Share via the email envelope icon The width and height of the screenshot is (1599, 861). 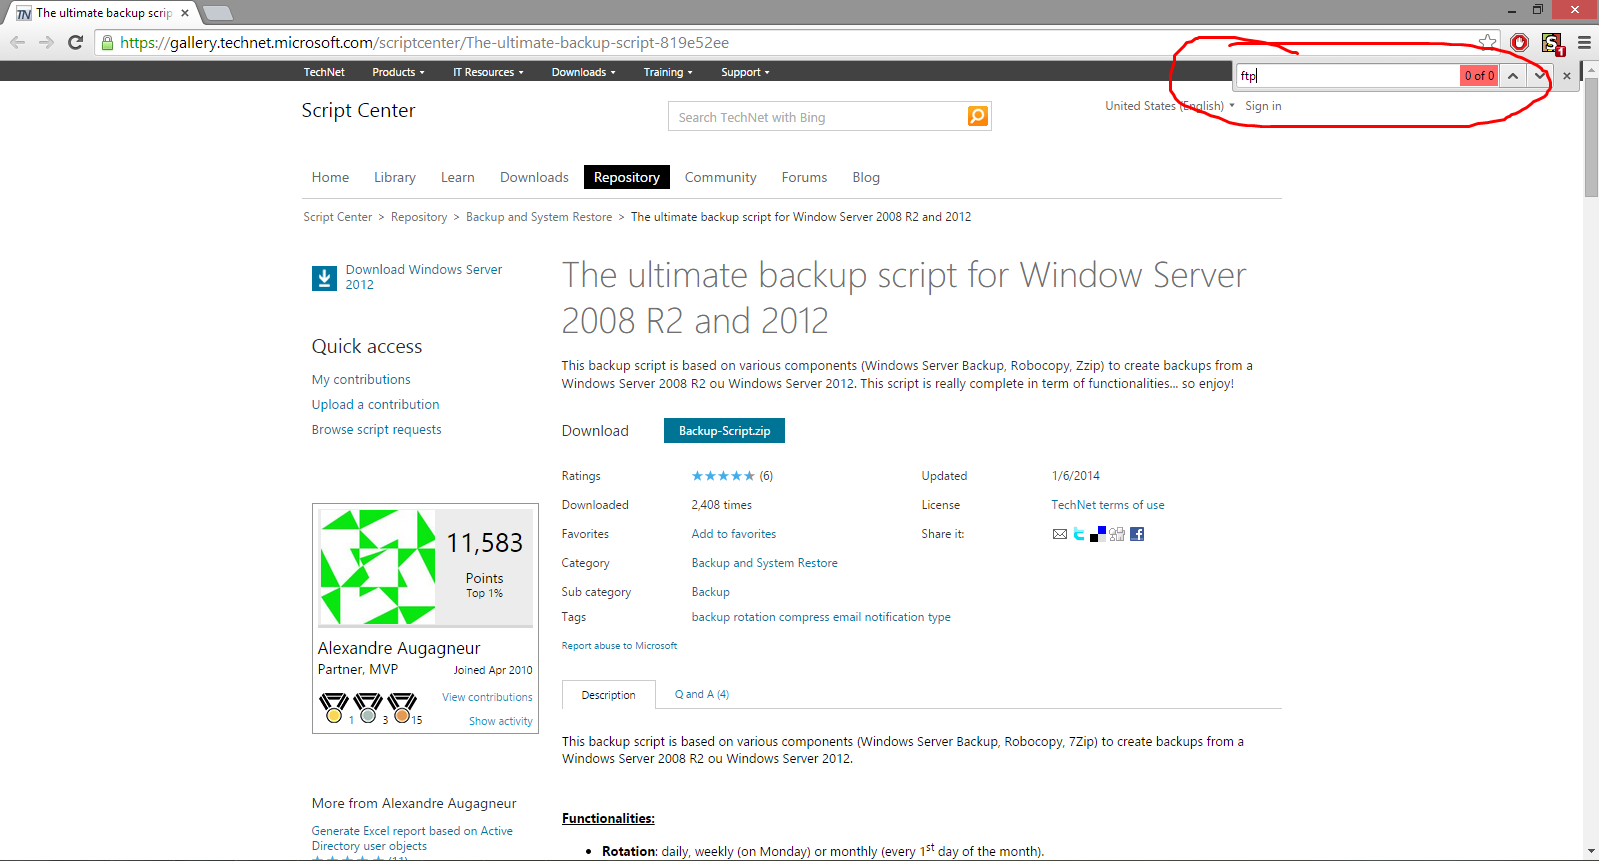[1060, 534]
